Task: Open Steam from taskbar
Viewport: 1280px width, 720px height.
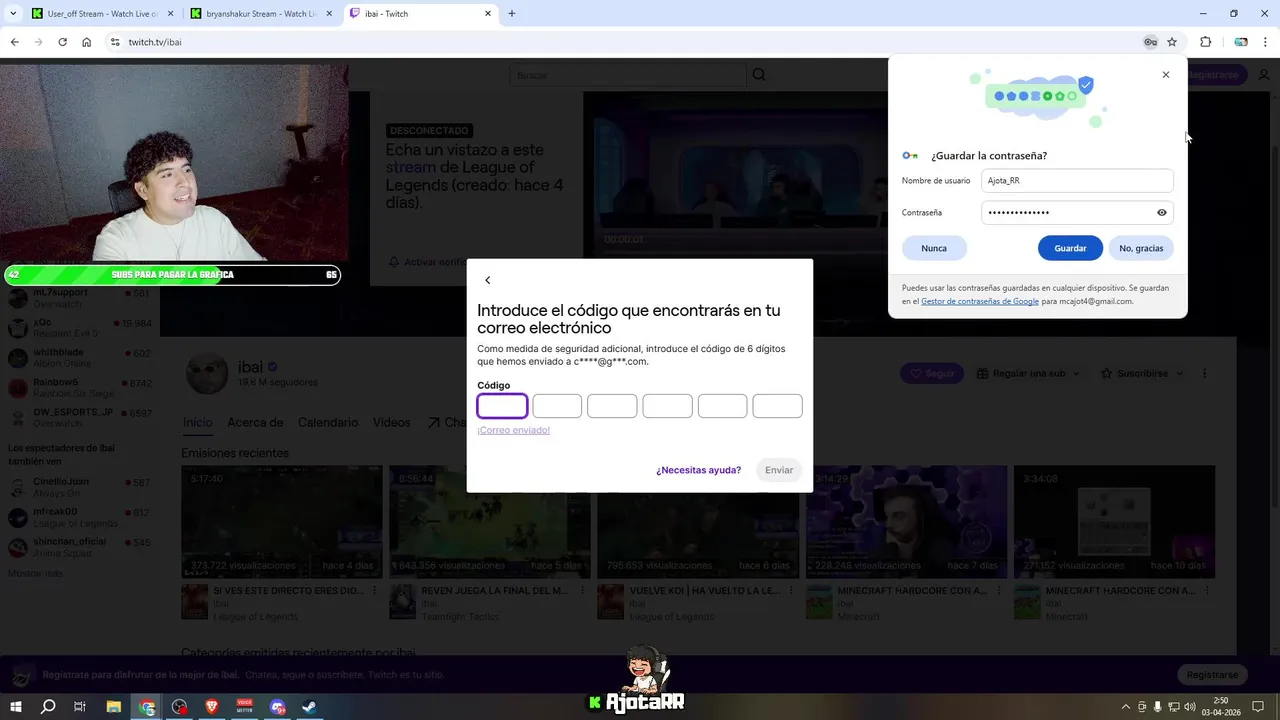Action: (x=310, y=707)
